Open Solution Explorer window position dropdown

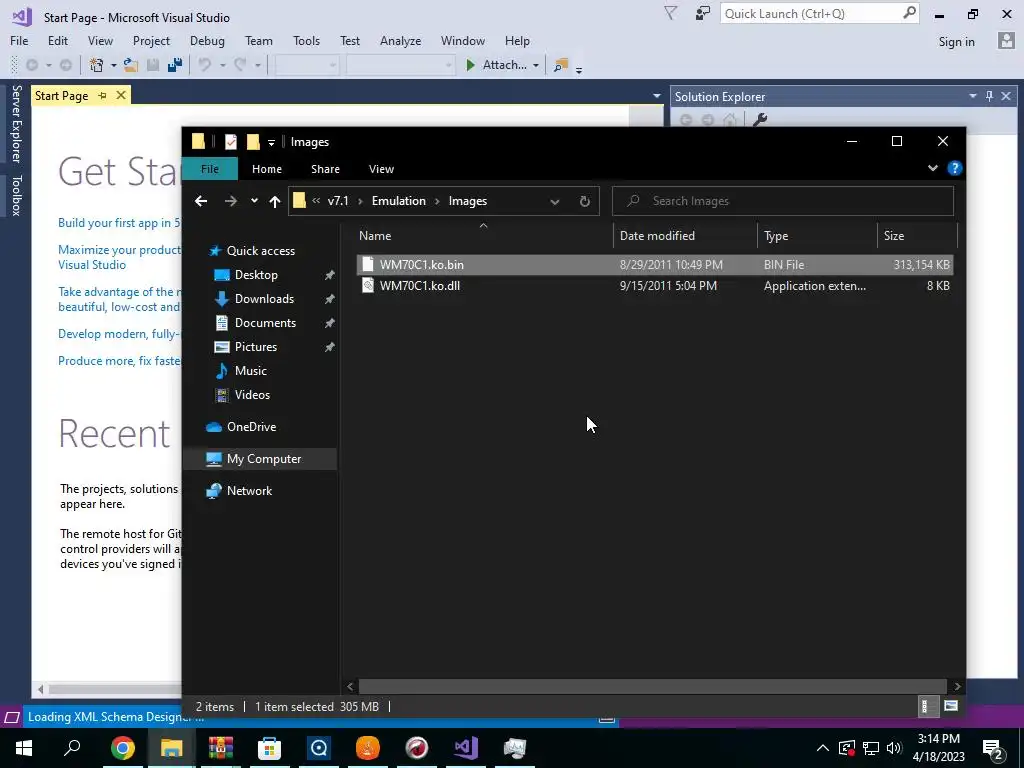pyautogui.click(x=973, y=96)
